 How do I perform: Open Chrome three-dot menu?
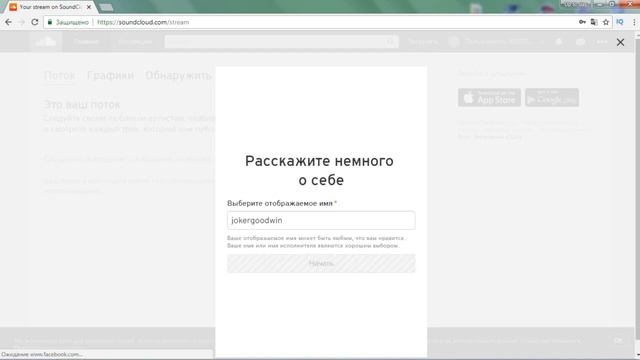coord(634,22)
